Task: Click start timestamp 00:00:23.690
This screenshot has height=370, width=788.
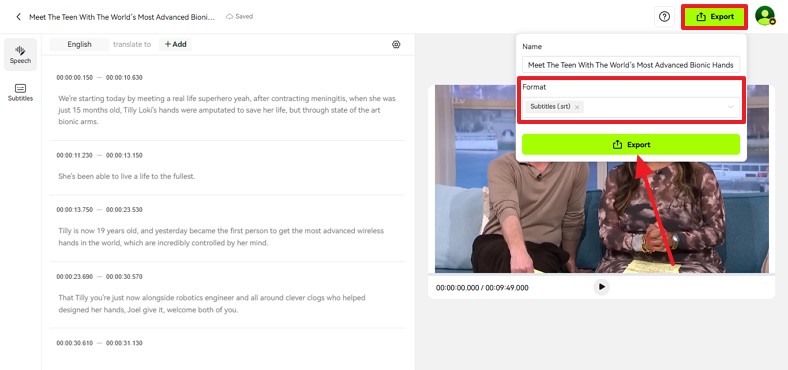Action: click(75, 276)
